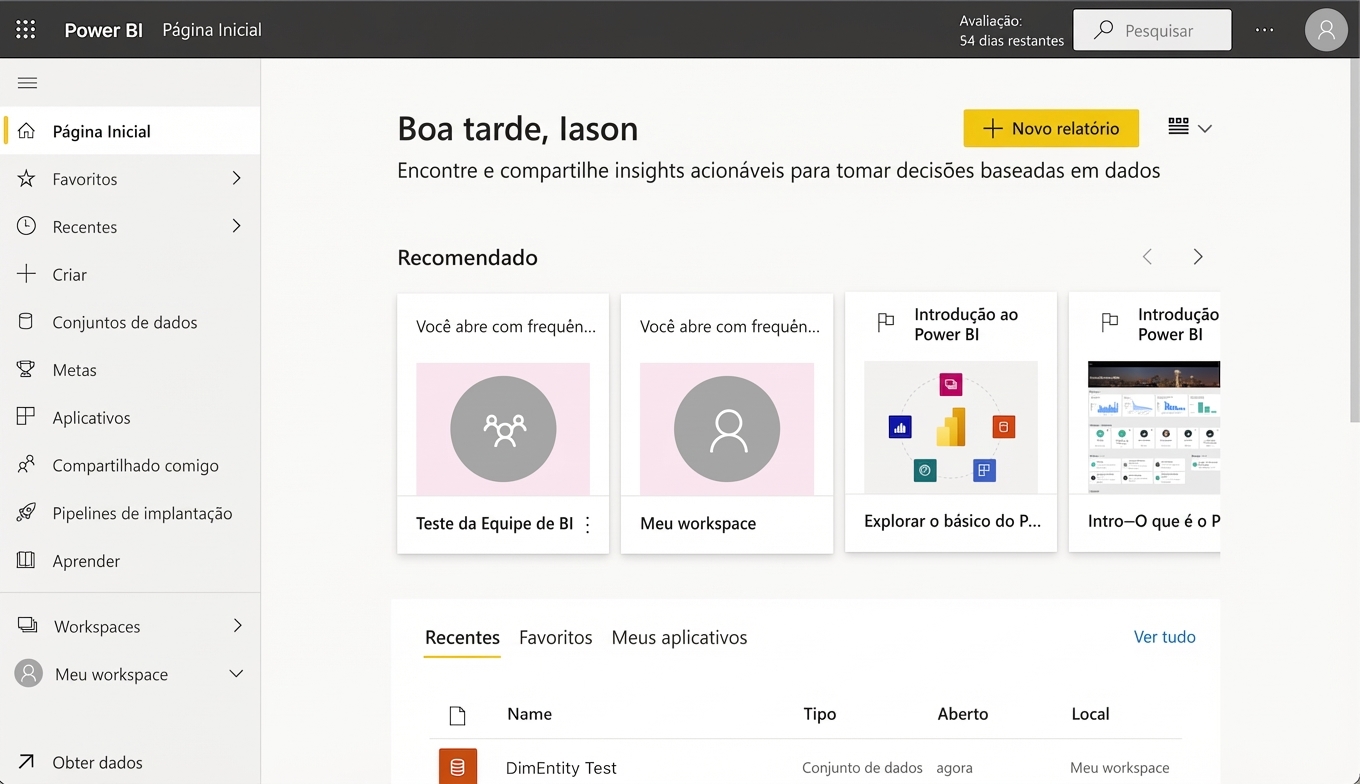Click the Conjuntos de dados cylinder icon
Viewport: 1360px width, 784px height.
pyautogui.click(x=27, y=322)
